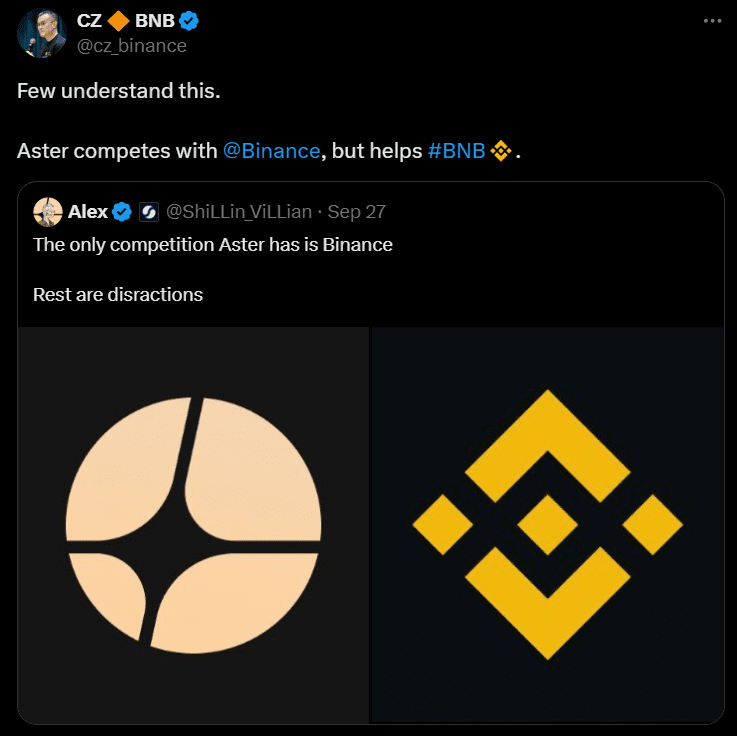Open the @ShiLLin_ViLLian profile handle
The width and height of the screenshot is (737, 736).
(239, 212)
